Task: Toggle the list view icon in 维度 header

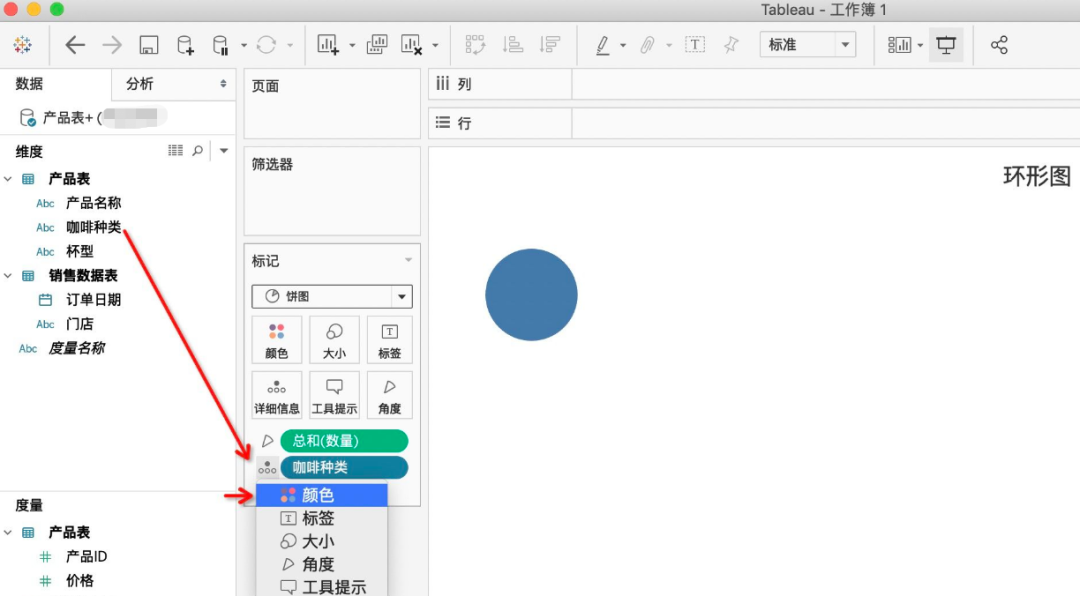Action: [176, 151]
